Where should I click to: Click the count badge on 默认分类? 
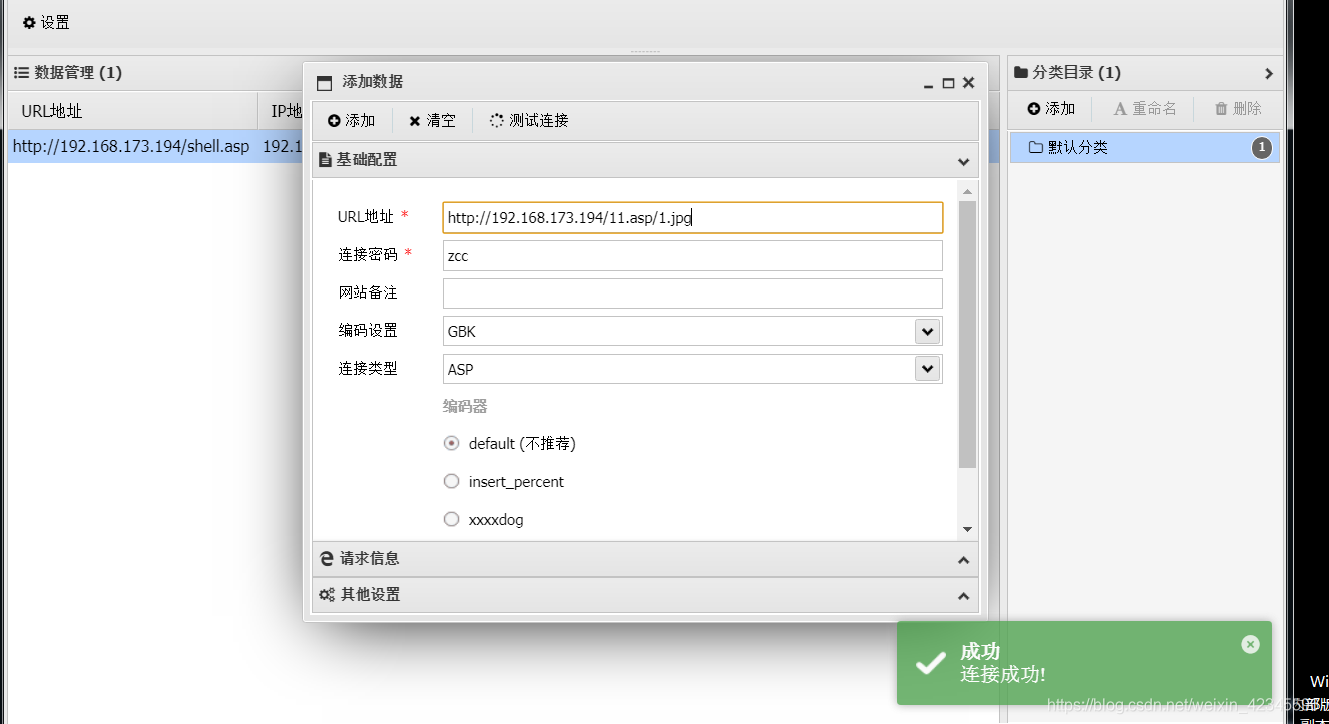point(1262,148)
